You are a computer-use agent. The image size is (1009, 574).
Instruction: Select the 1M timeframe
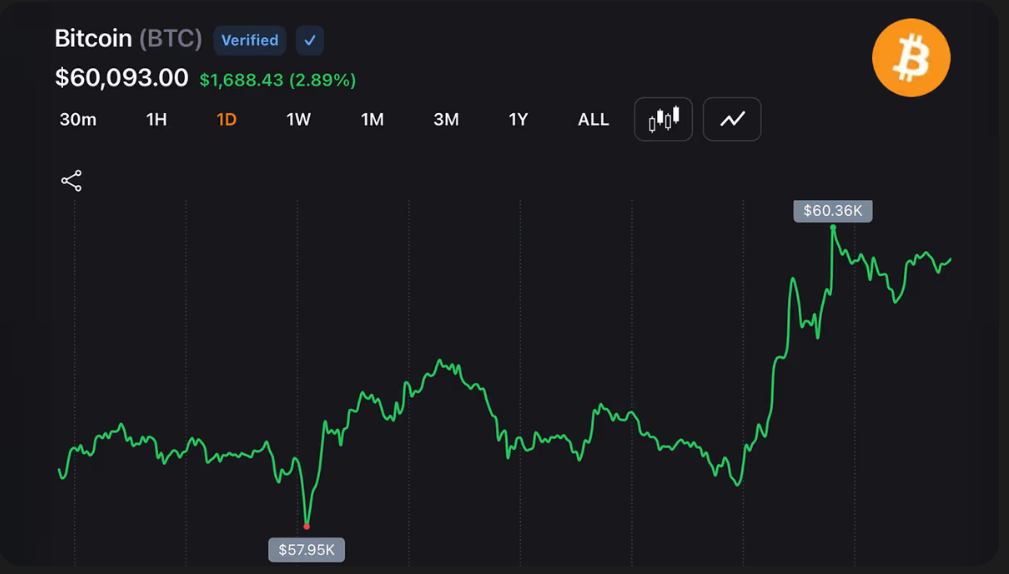tap(372, 120)
